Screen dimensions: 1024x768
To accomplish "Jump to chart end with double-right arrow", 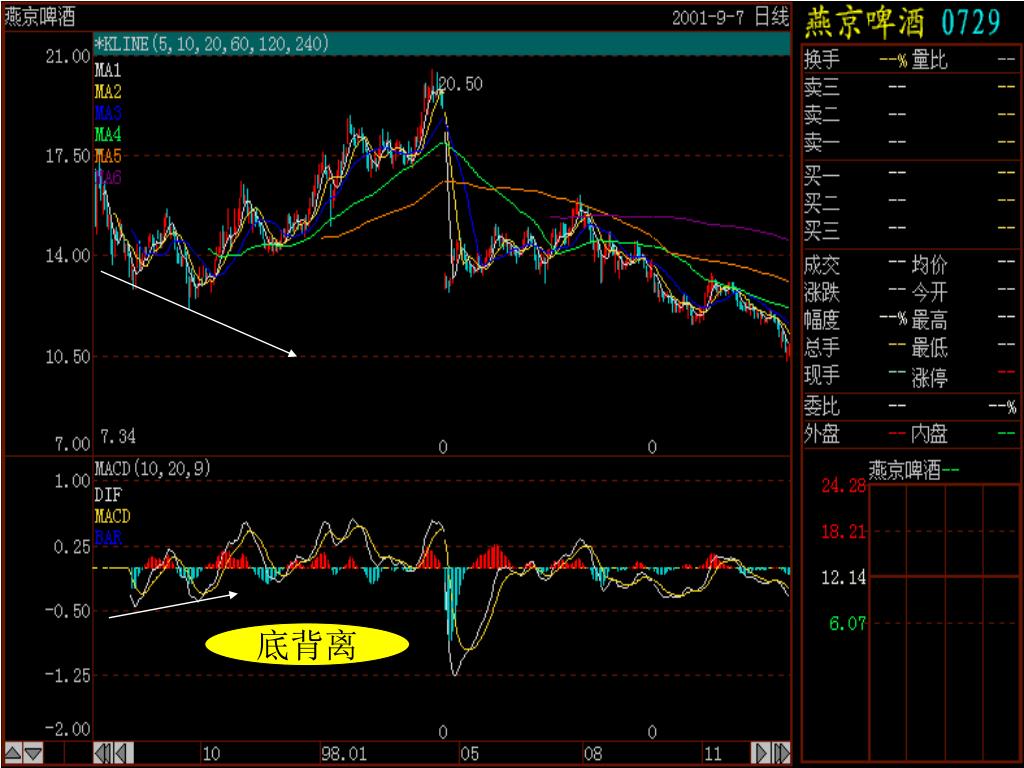I will click(781, 753).
